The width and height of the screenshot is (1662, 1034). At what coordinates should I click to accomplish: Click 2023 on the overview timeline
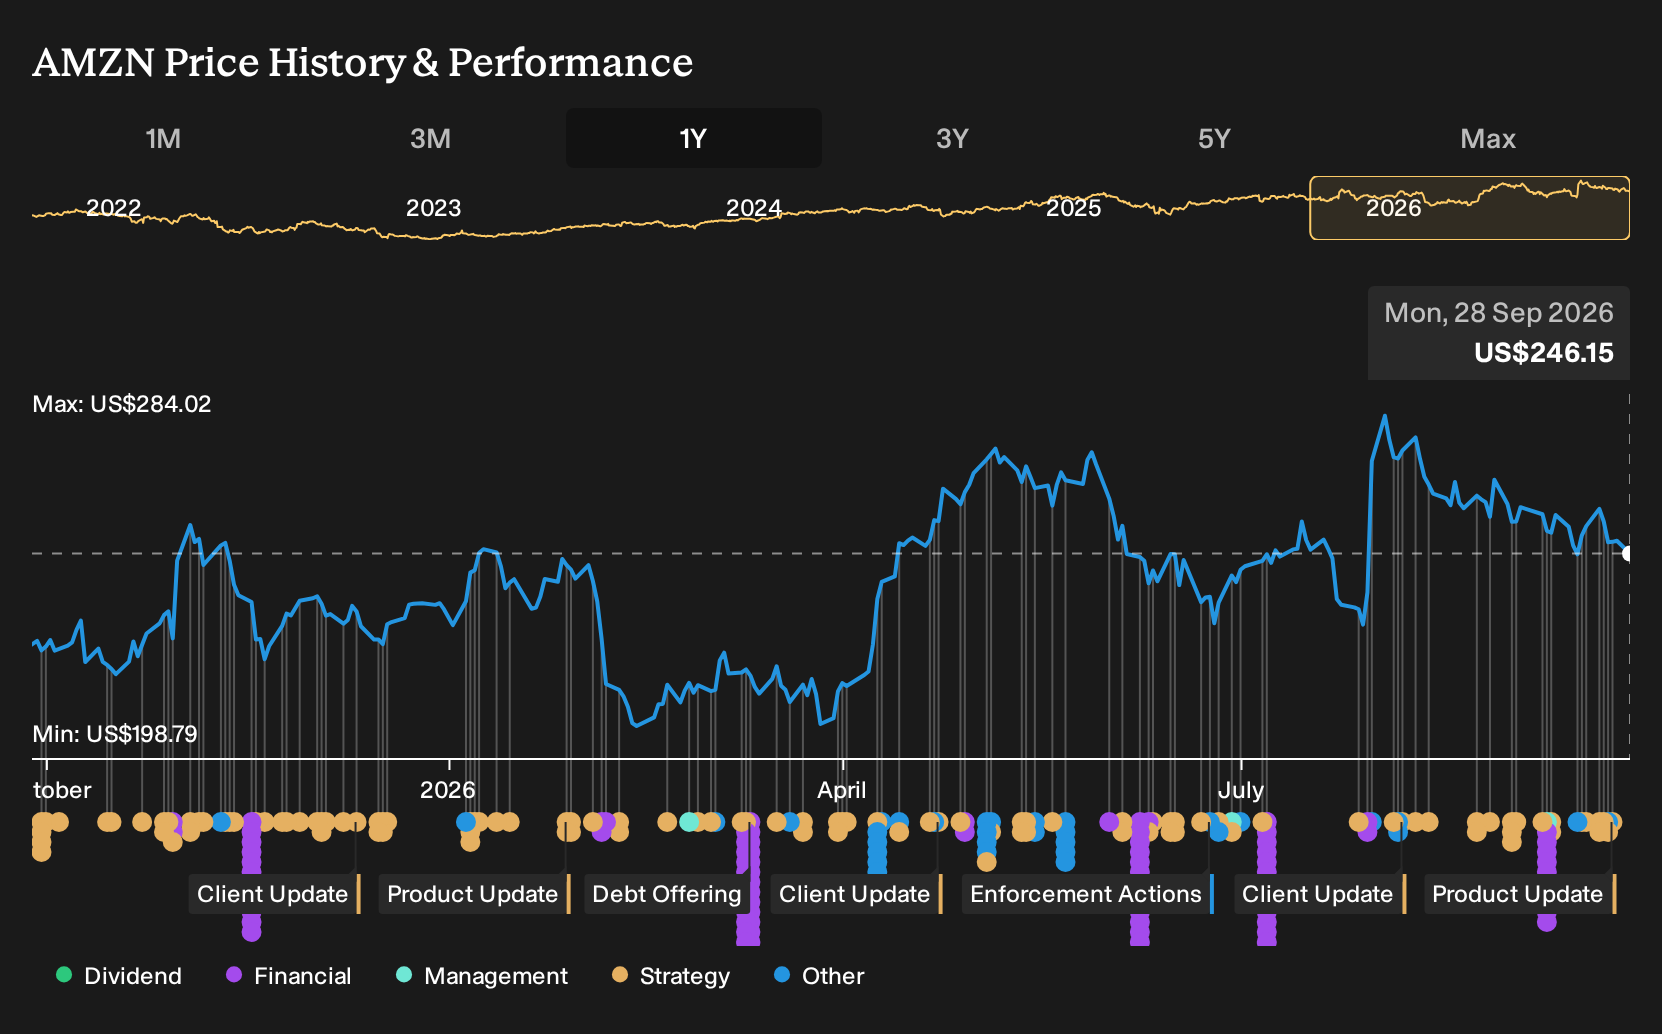pyautogui.click(x=433, y=208)
